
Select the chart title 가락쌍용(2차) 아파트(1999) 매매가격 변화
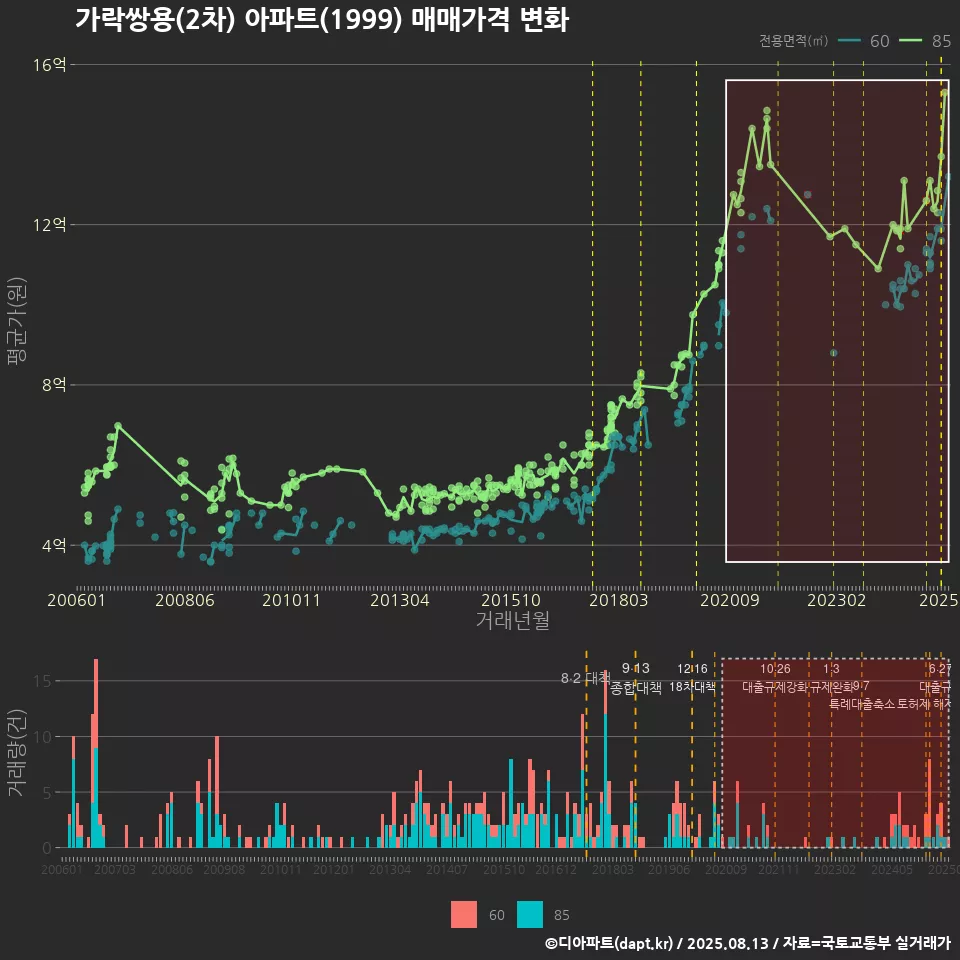tap(322, 19)
